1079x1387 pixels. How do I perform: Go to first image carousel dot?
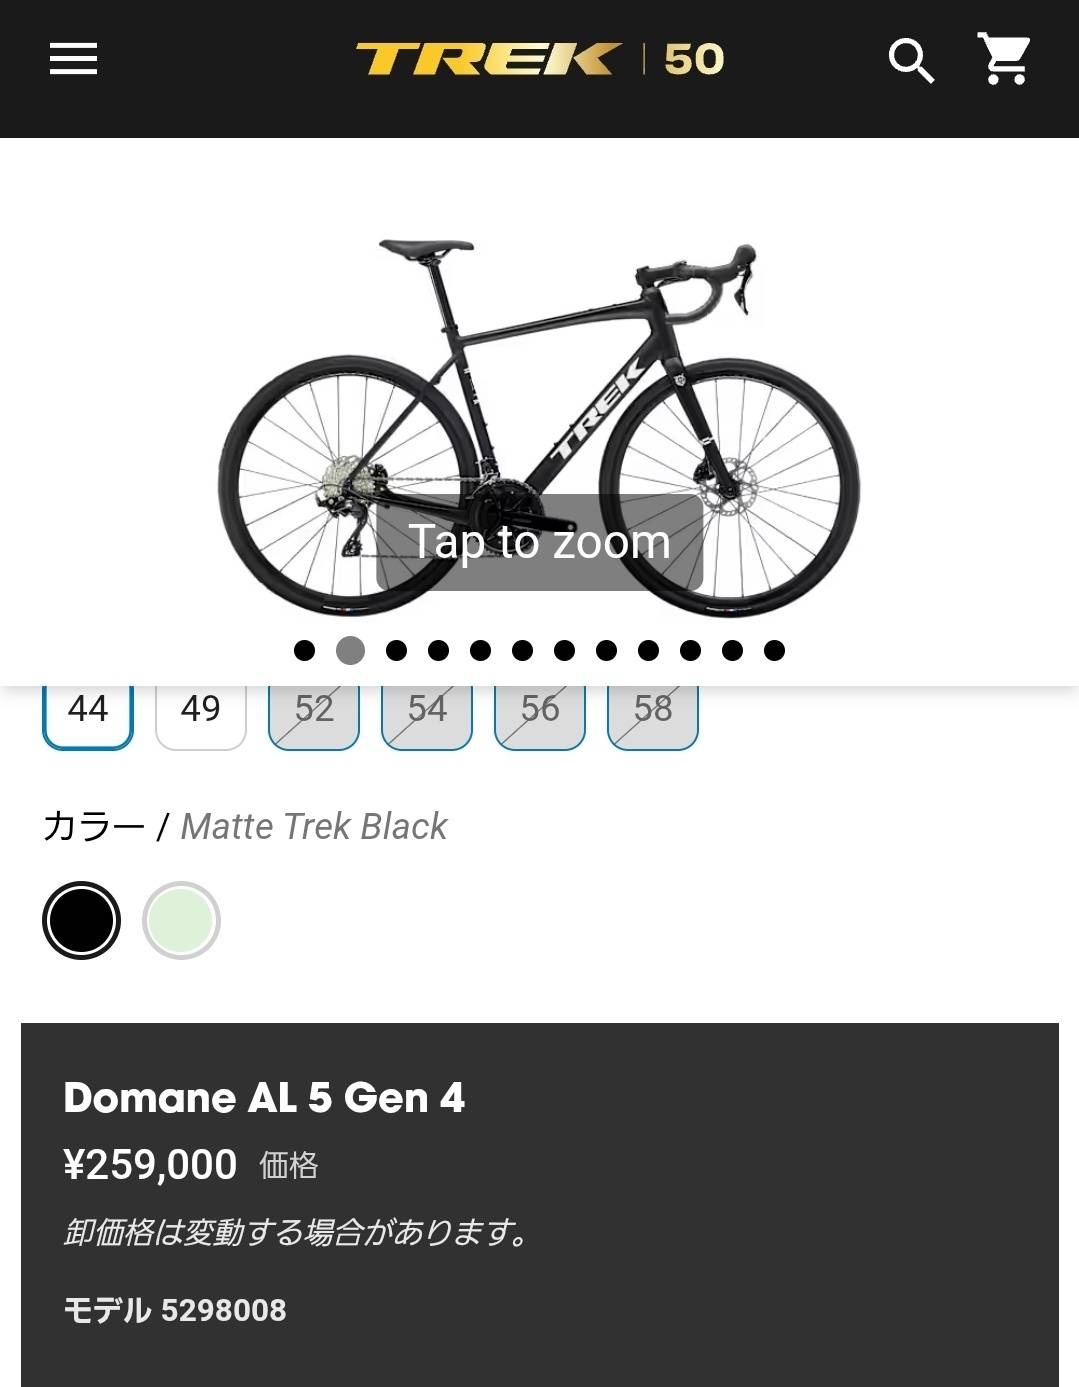(x=305, y=651)
